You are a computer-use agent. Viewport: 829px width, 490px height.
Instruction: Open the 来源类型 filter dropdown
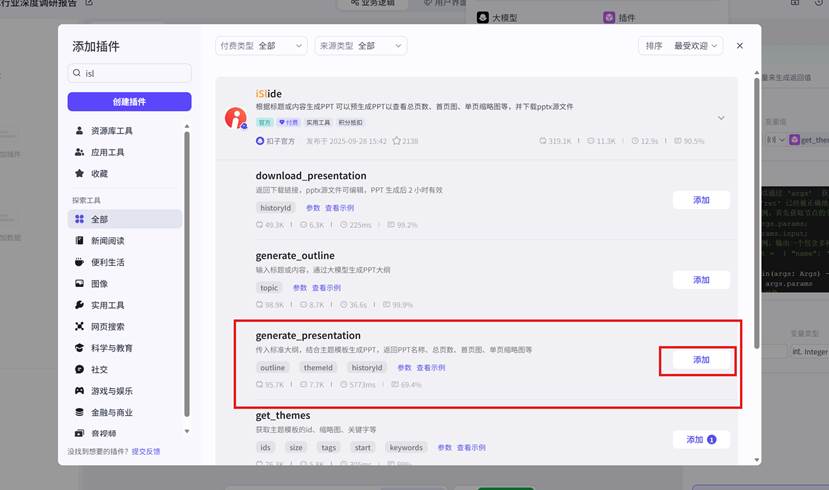(x=361, y=46)
